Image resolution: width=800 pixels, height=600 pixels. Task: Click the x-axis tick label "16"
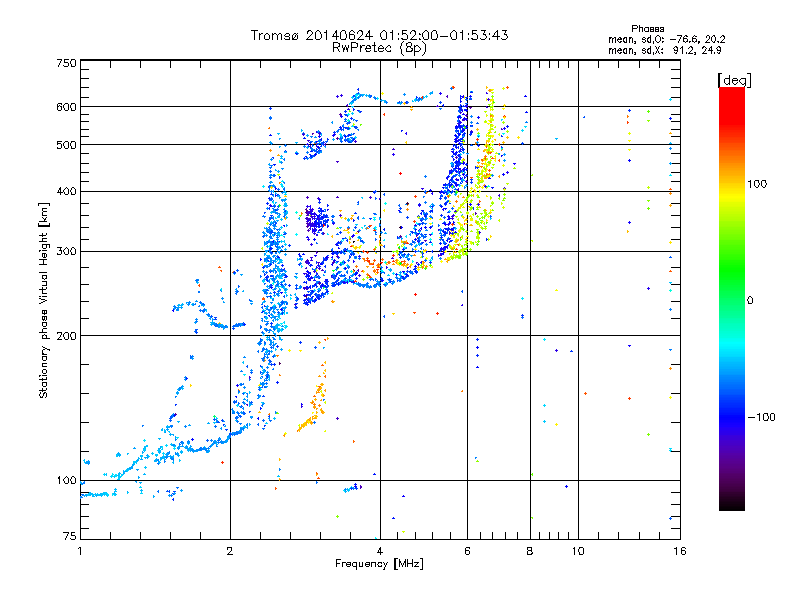tap(680, 552)
